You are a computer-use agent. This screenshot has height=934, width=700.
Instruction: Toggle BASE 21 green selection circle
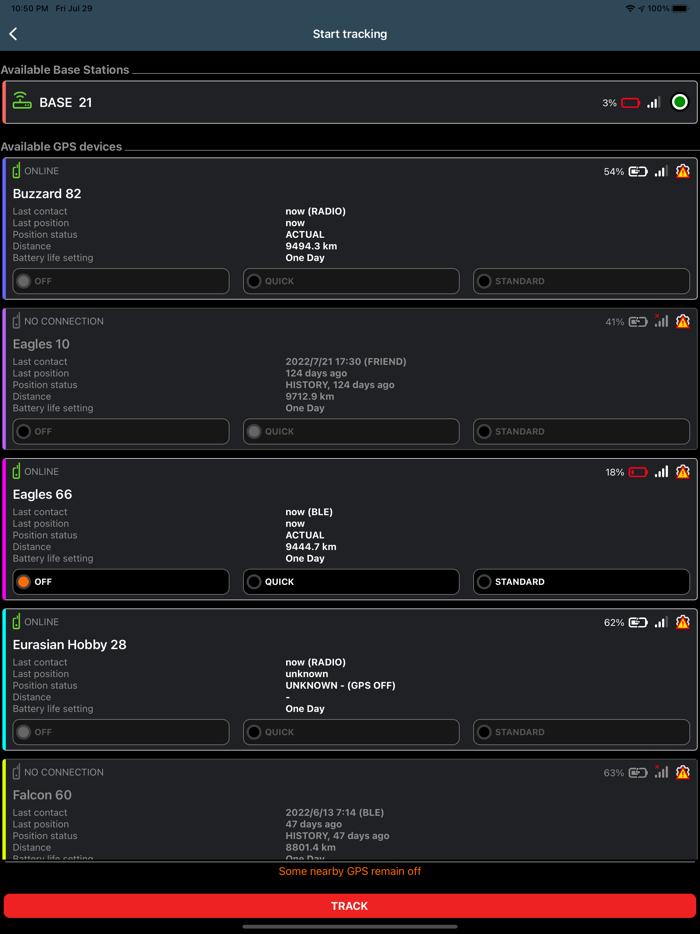click(x=679, y=102)
